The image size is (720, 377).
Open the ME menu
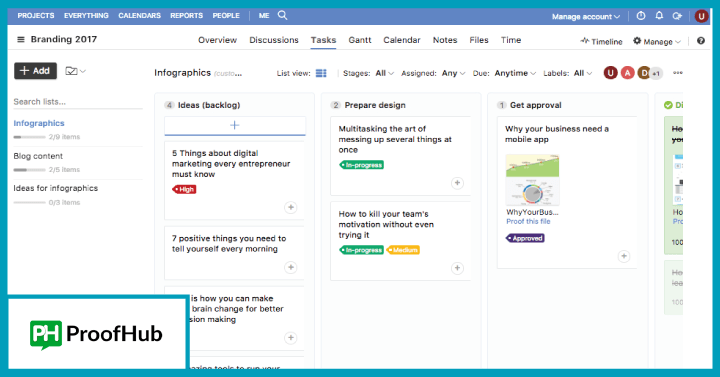264,16
